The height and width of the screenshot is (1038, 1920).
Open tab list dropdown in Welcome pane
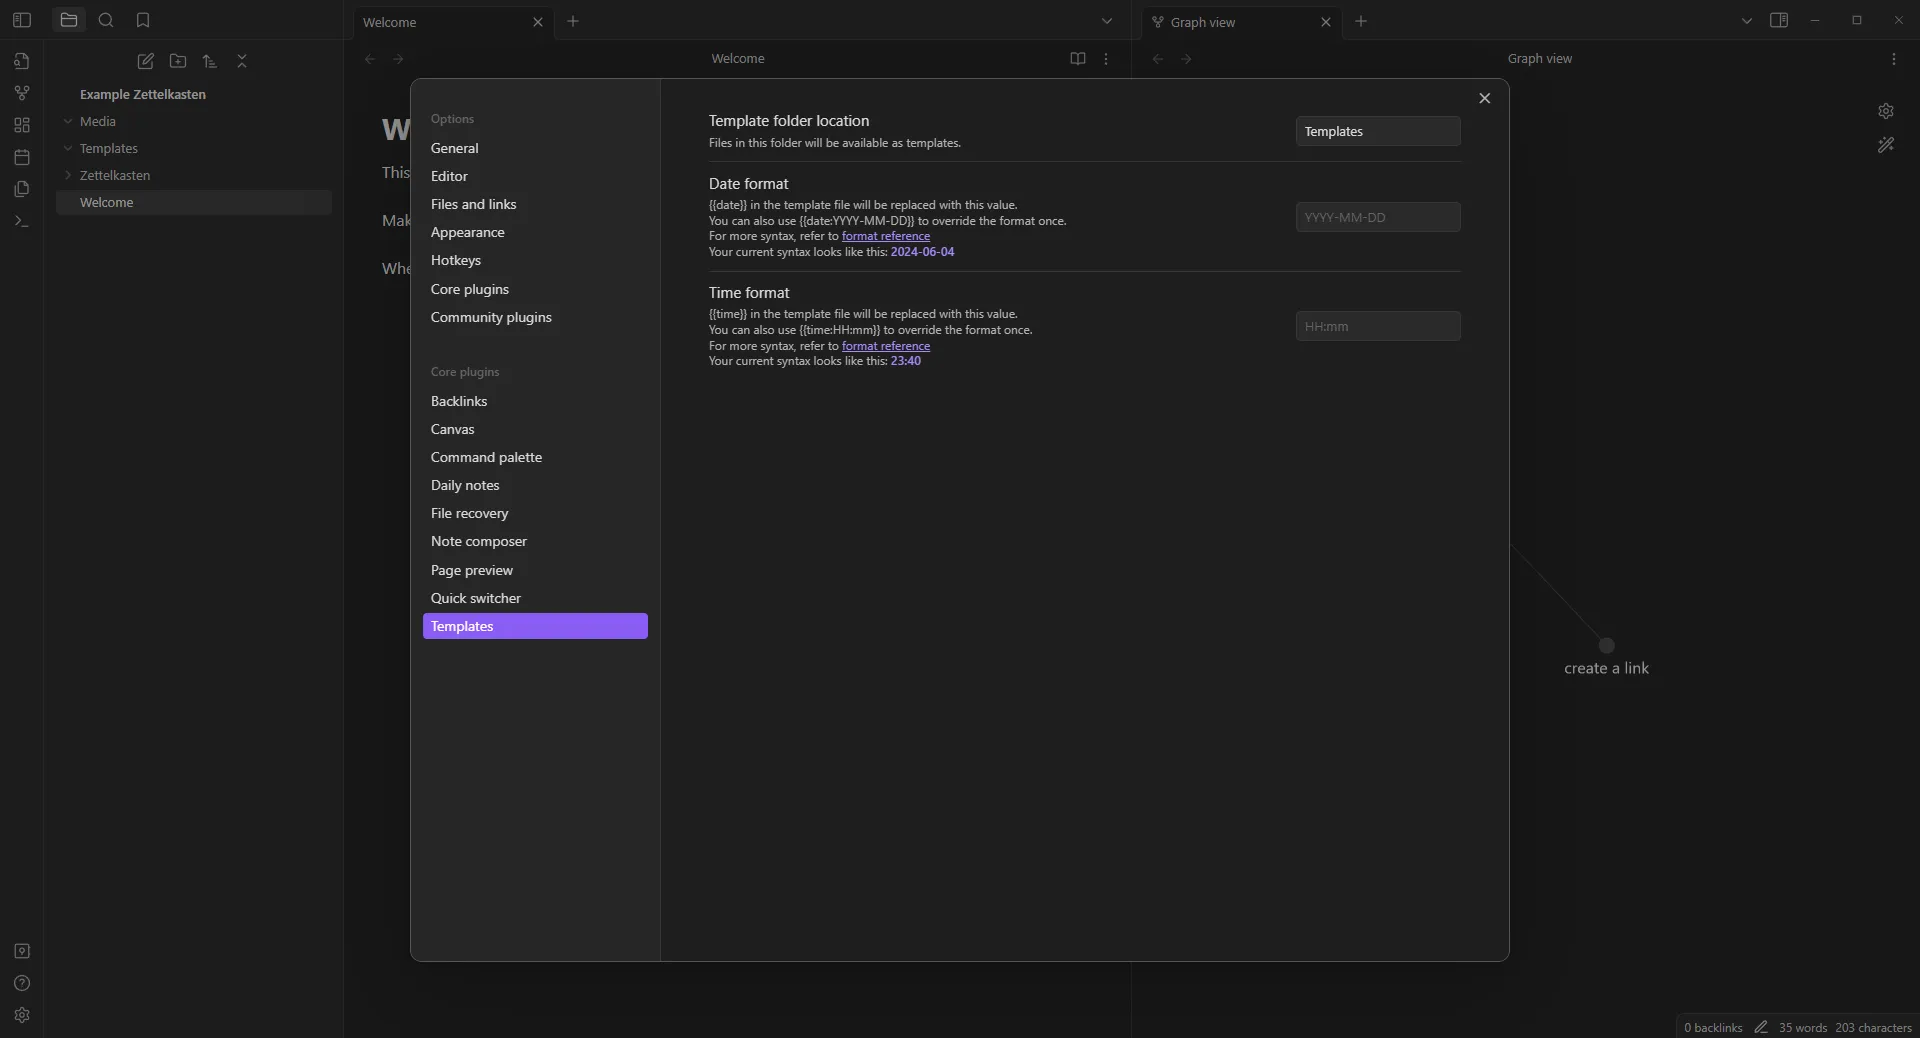1107,21
